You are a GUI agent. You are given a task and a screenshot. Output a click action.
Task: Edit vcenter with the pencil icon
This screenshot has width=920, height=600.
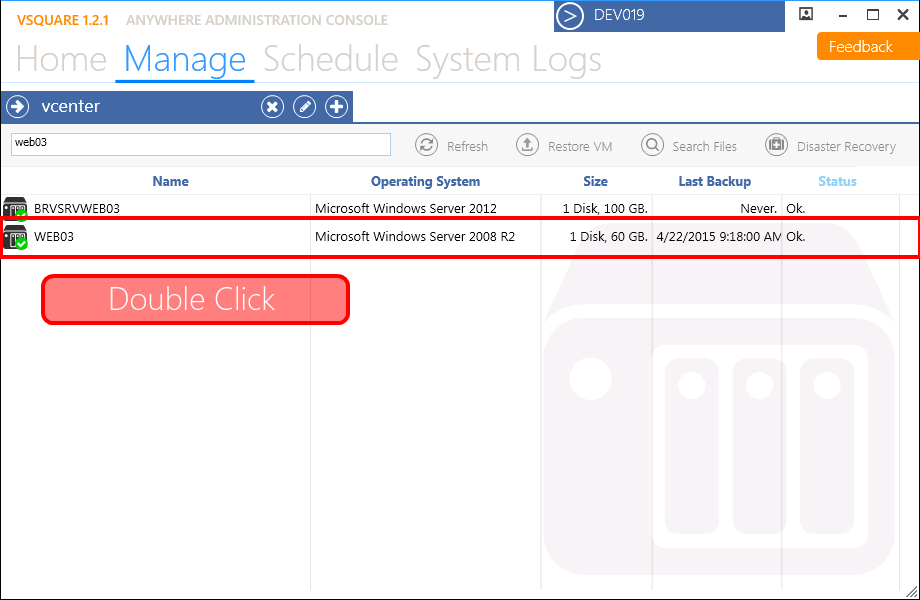[305, 107]
